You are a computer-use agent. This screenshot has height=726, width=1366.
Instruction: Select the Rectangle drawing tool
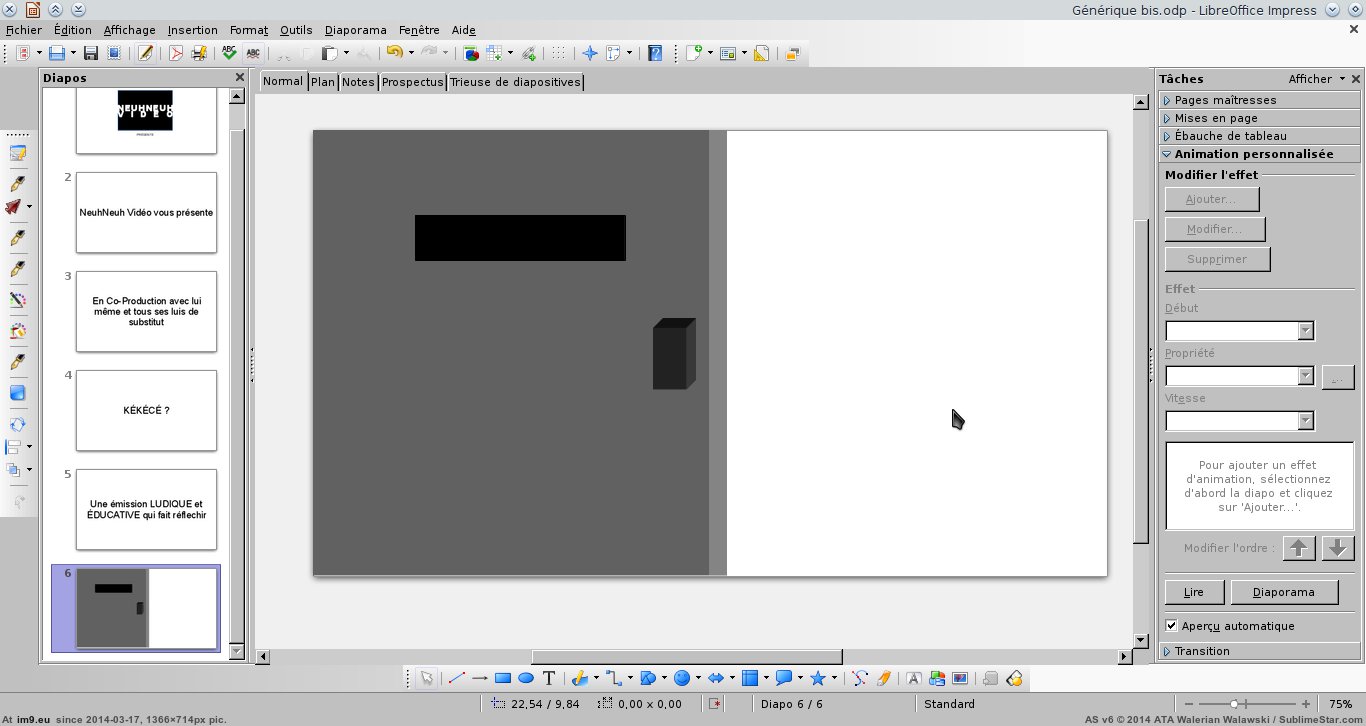click(503, 678)
